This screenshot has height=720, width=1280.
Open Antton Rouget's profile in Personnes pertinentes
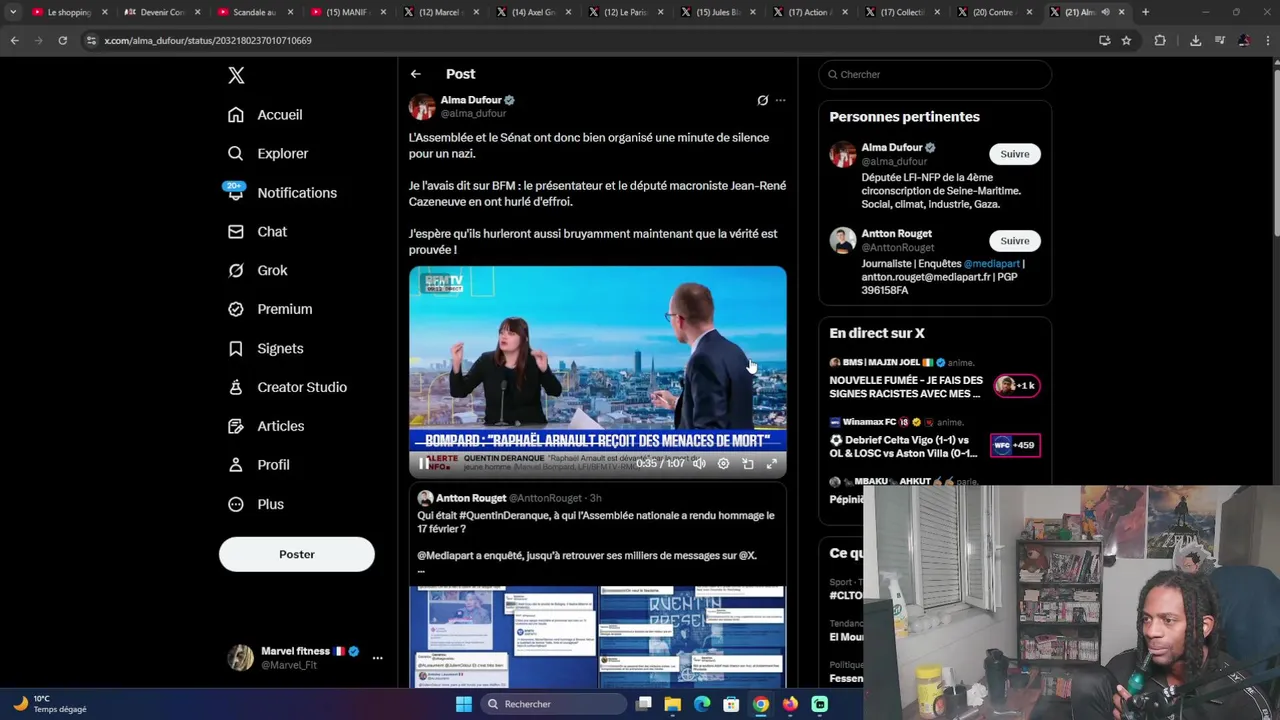coord(897,234)
